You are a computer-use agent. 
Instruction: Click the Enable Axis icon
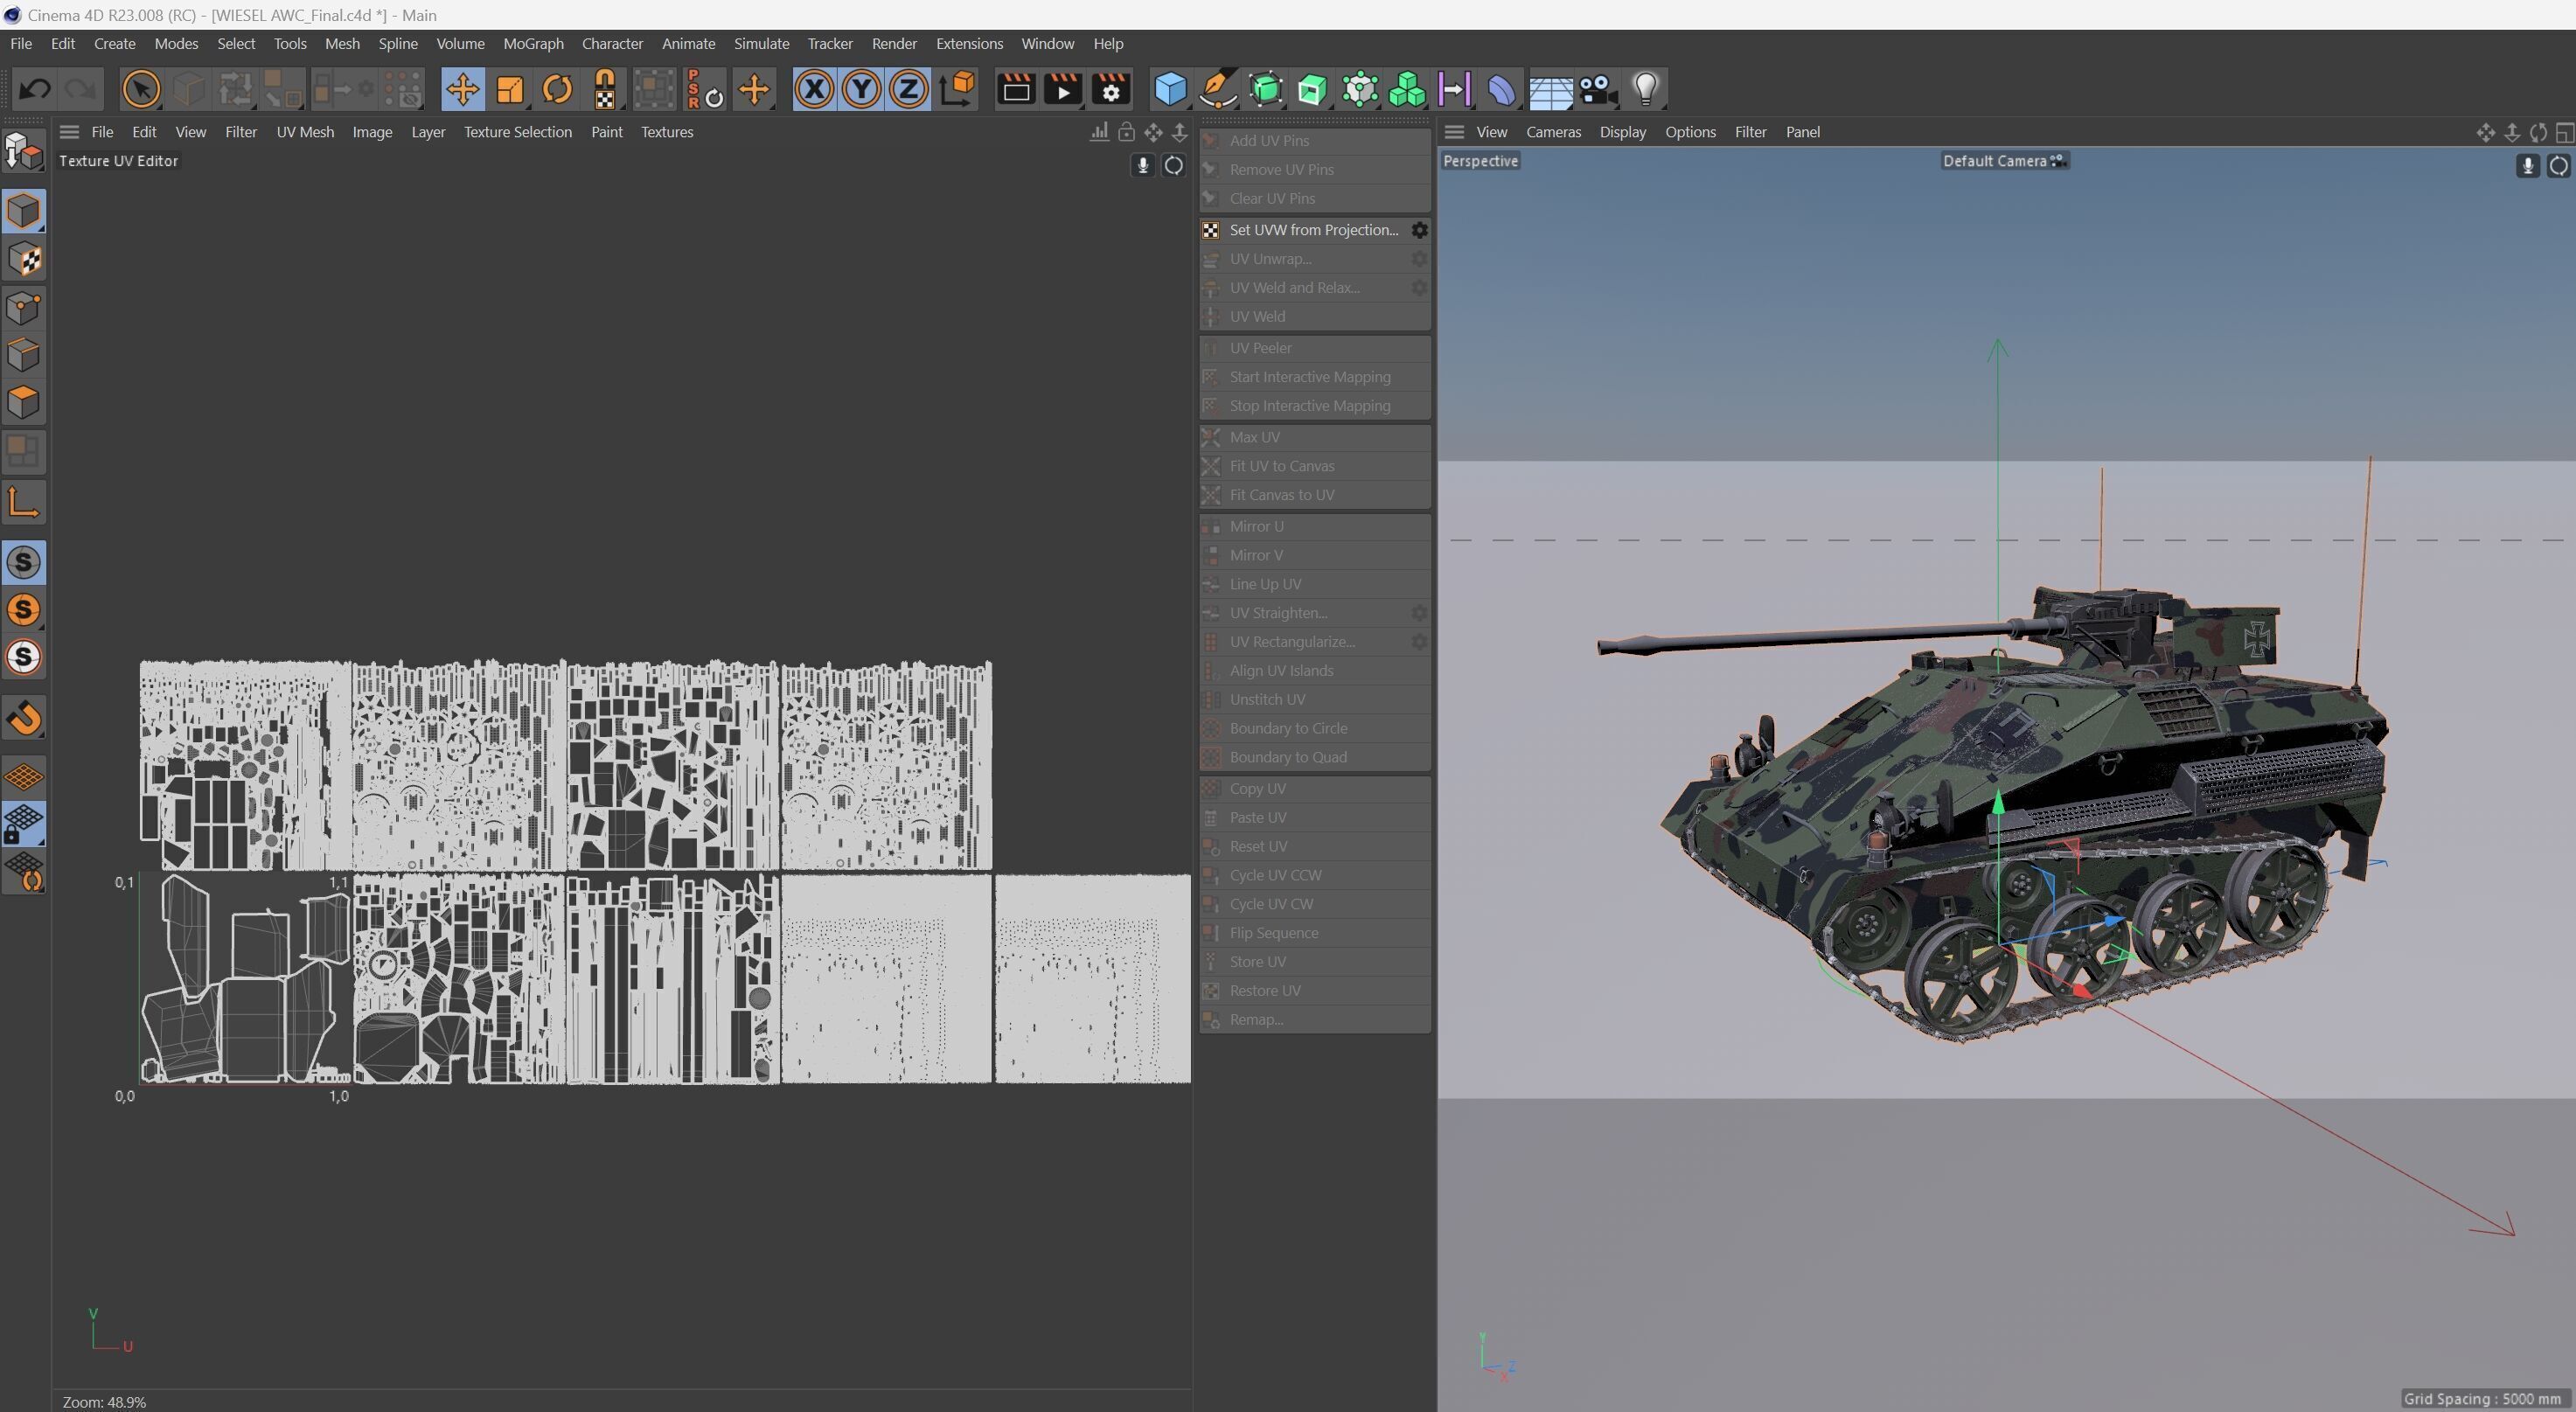pos(24,502)
